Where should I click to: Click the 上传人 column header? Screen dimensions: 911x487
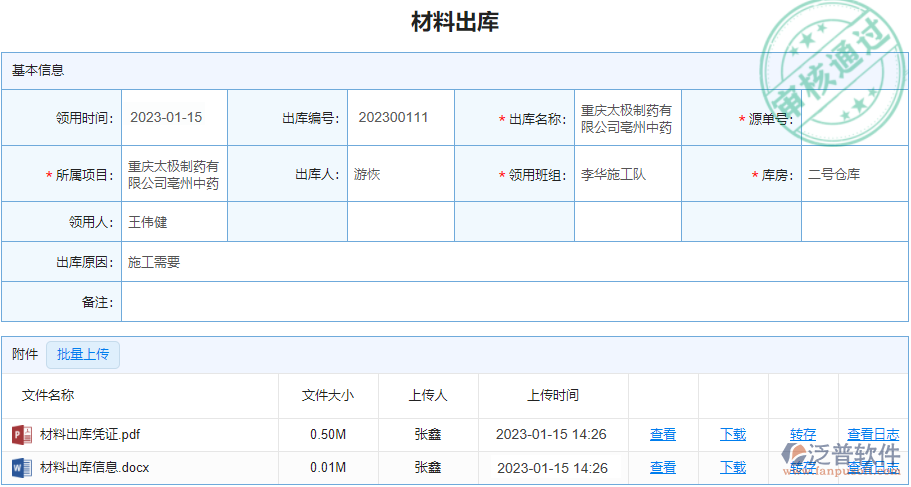428,396
